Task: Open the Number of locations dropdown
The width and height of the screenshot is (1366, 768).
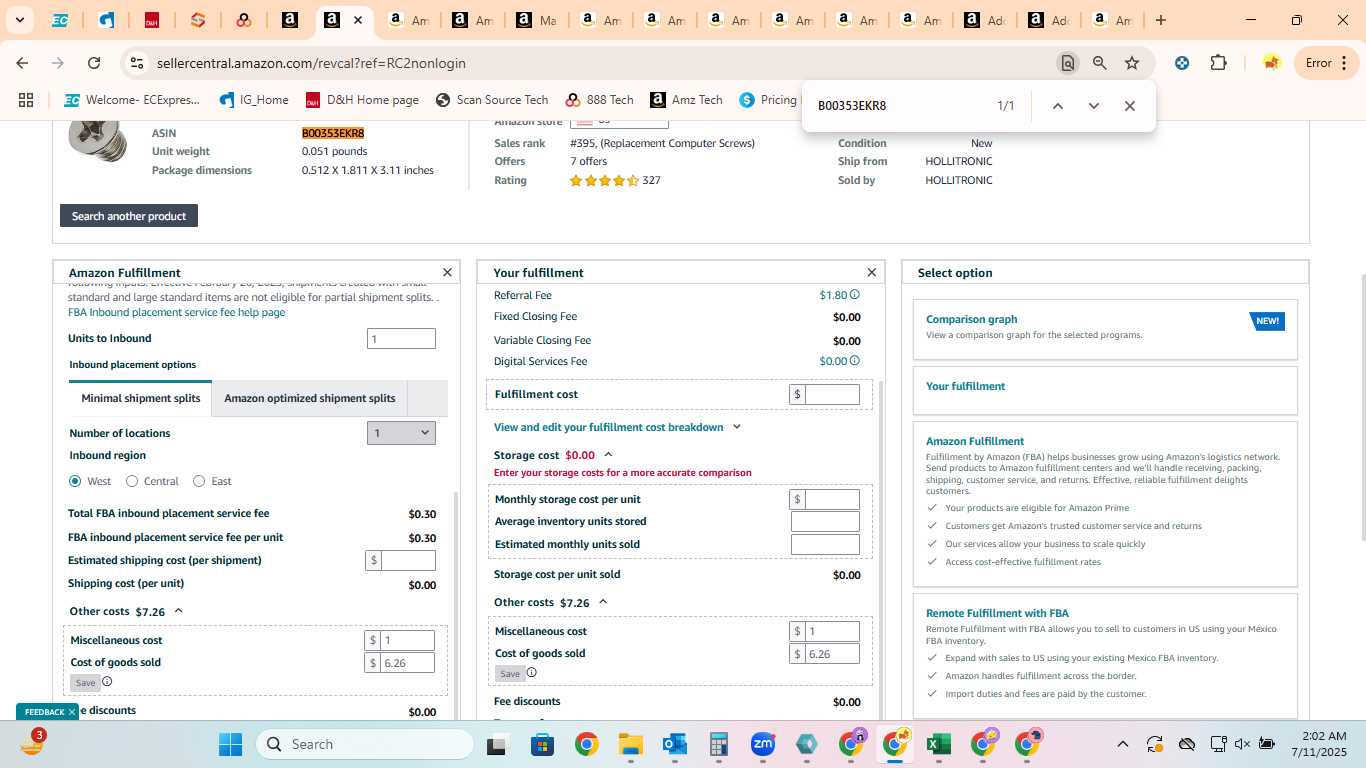Action: [x=401, y=433]
